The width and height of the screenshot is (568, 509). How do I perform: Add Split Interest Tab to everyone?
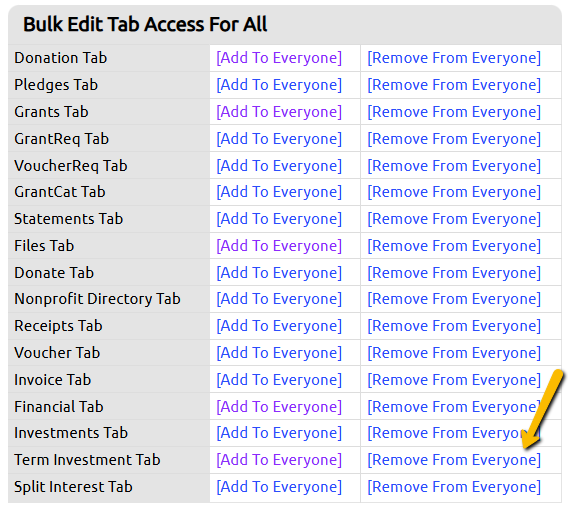(279, 487)
